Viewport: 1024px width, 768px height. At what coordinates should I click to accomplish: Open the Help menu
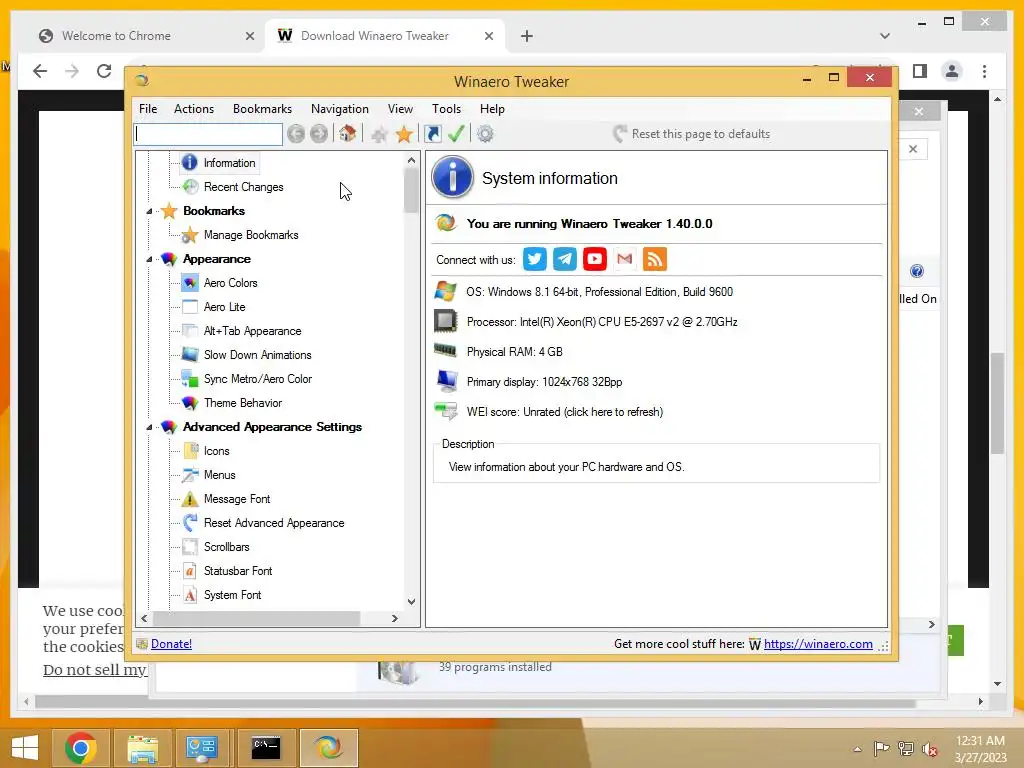492,109
